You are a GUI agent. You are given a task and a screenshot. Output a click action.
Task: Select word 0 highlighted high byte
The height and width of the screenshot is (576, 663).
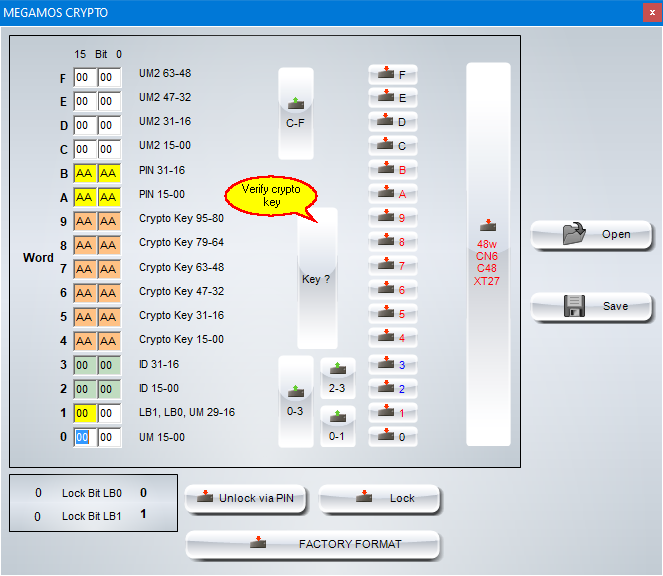click(x=85, y=437)
